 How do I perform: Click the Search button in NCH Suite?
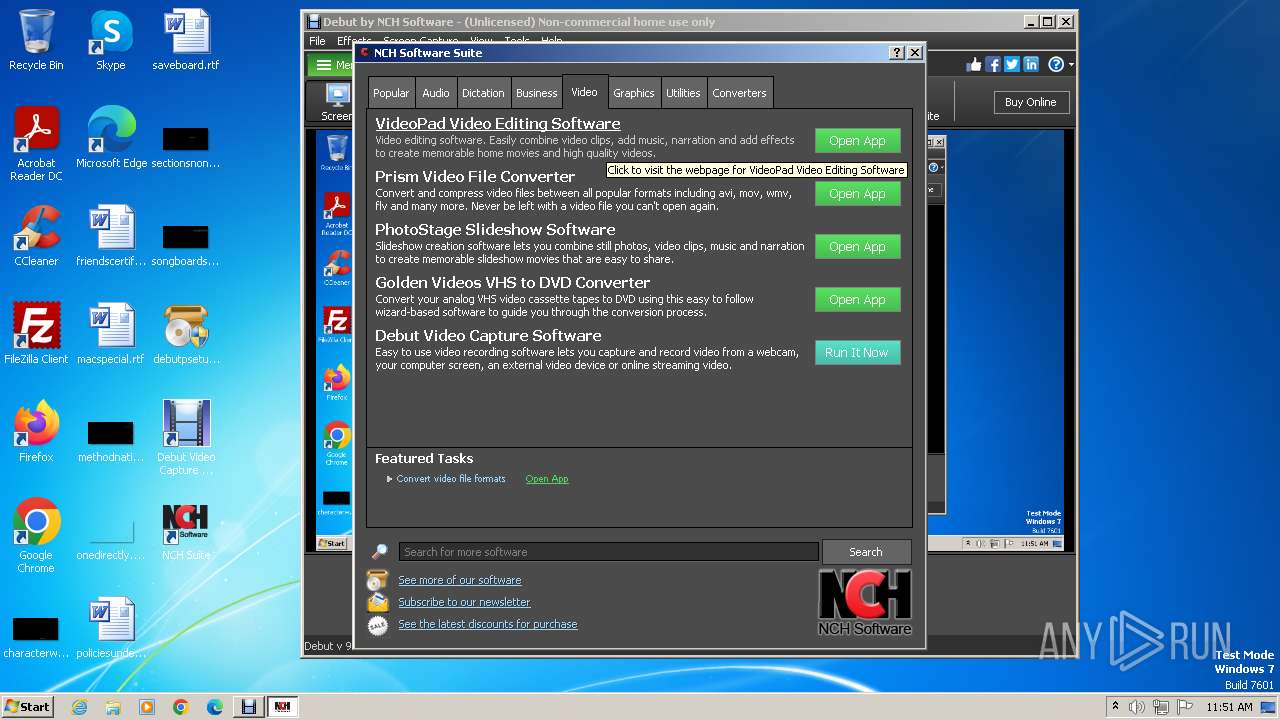tap(866, 552)
